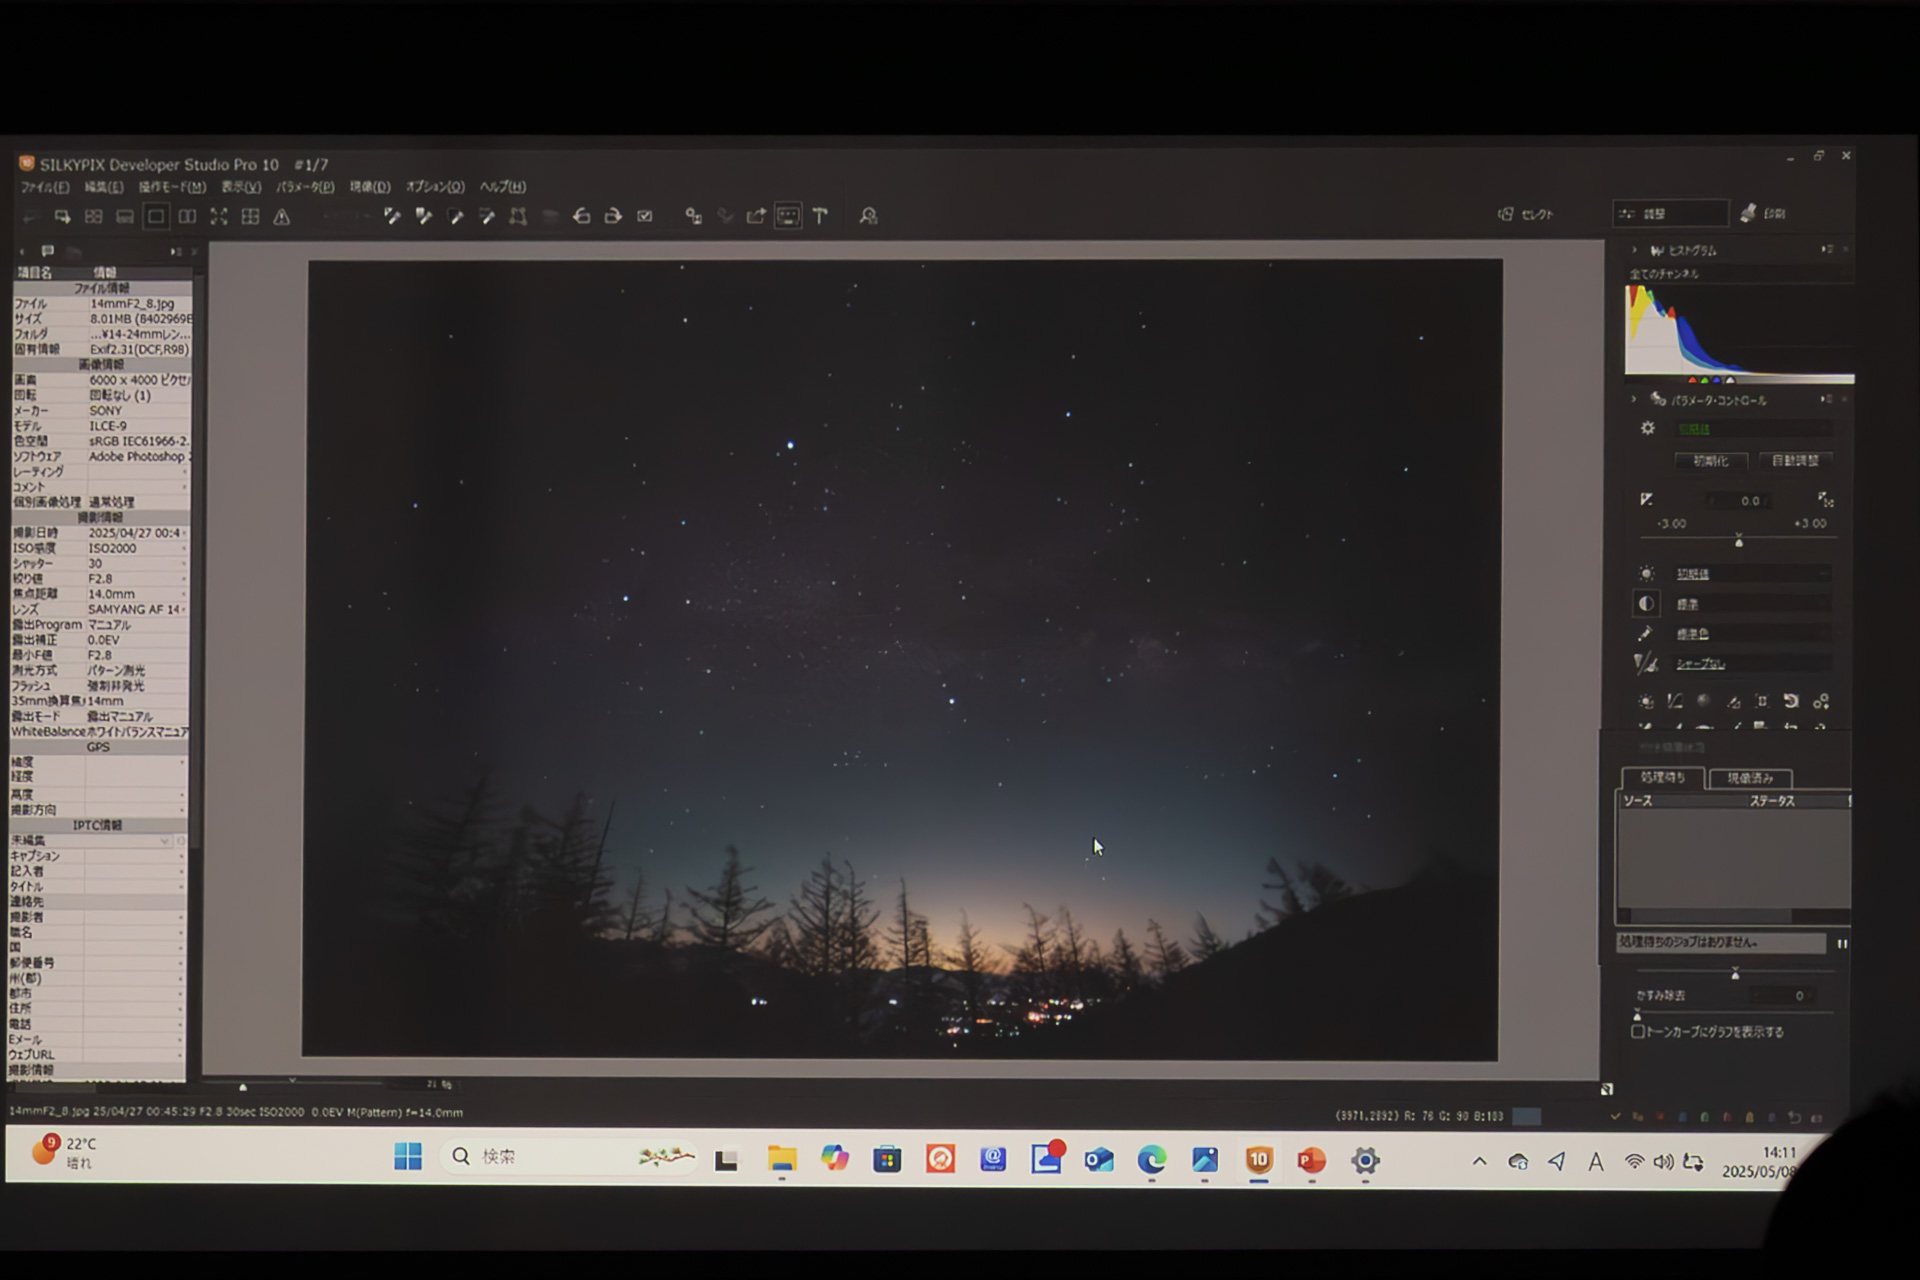The height and width of the screenshot is (1280, 1920).
Task: Enable tone curve graph display checkbox
Action: (1637, 1031)
